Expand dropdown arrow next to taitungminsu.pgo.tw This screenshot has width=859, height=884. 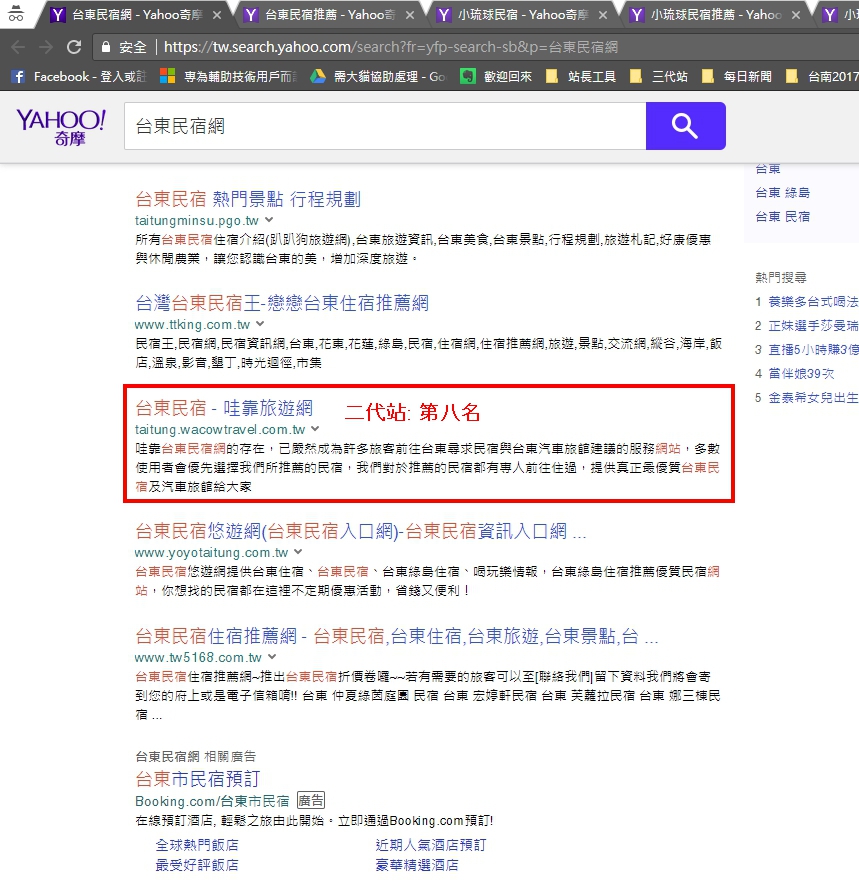coord(269,219)
